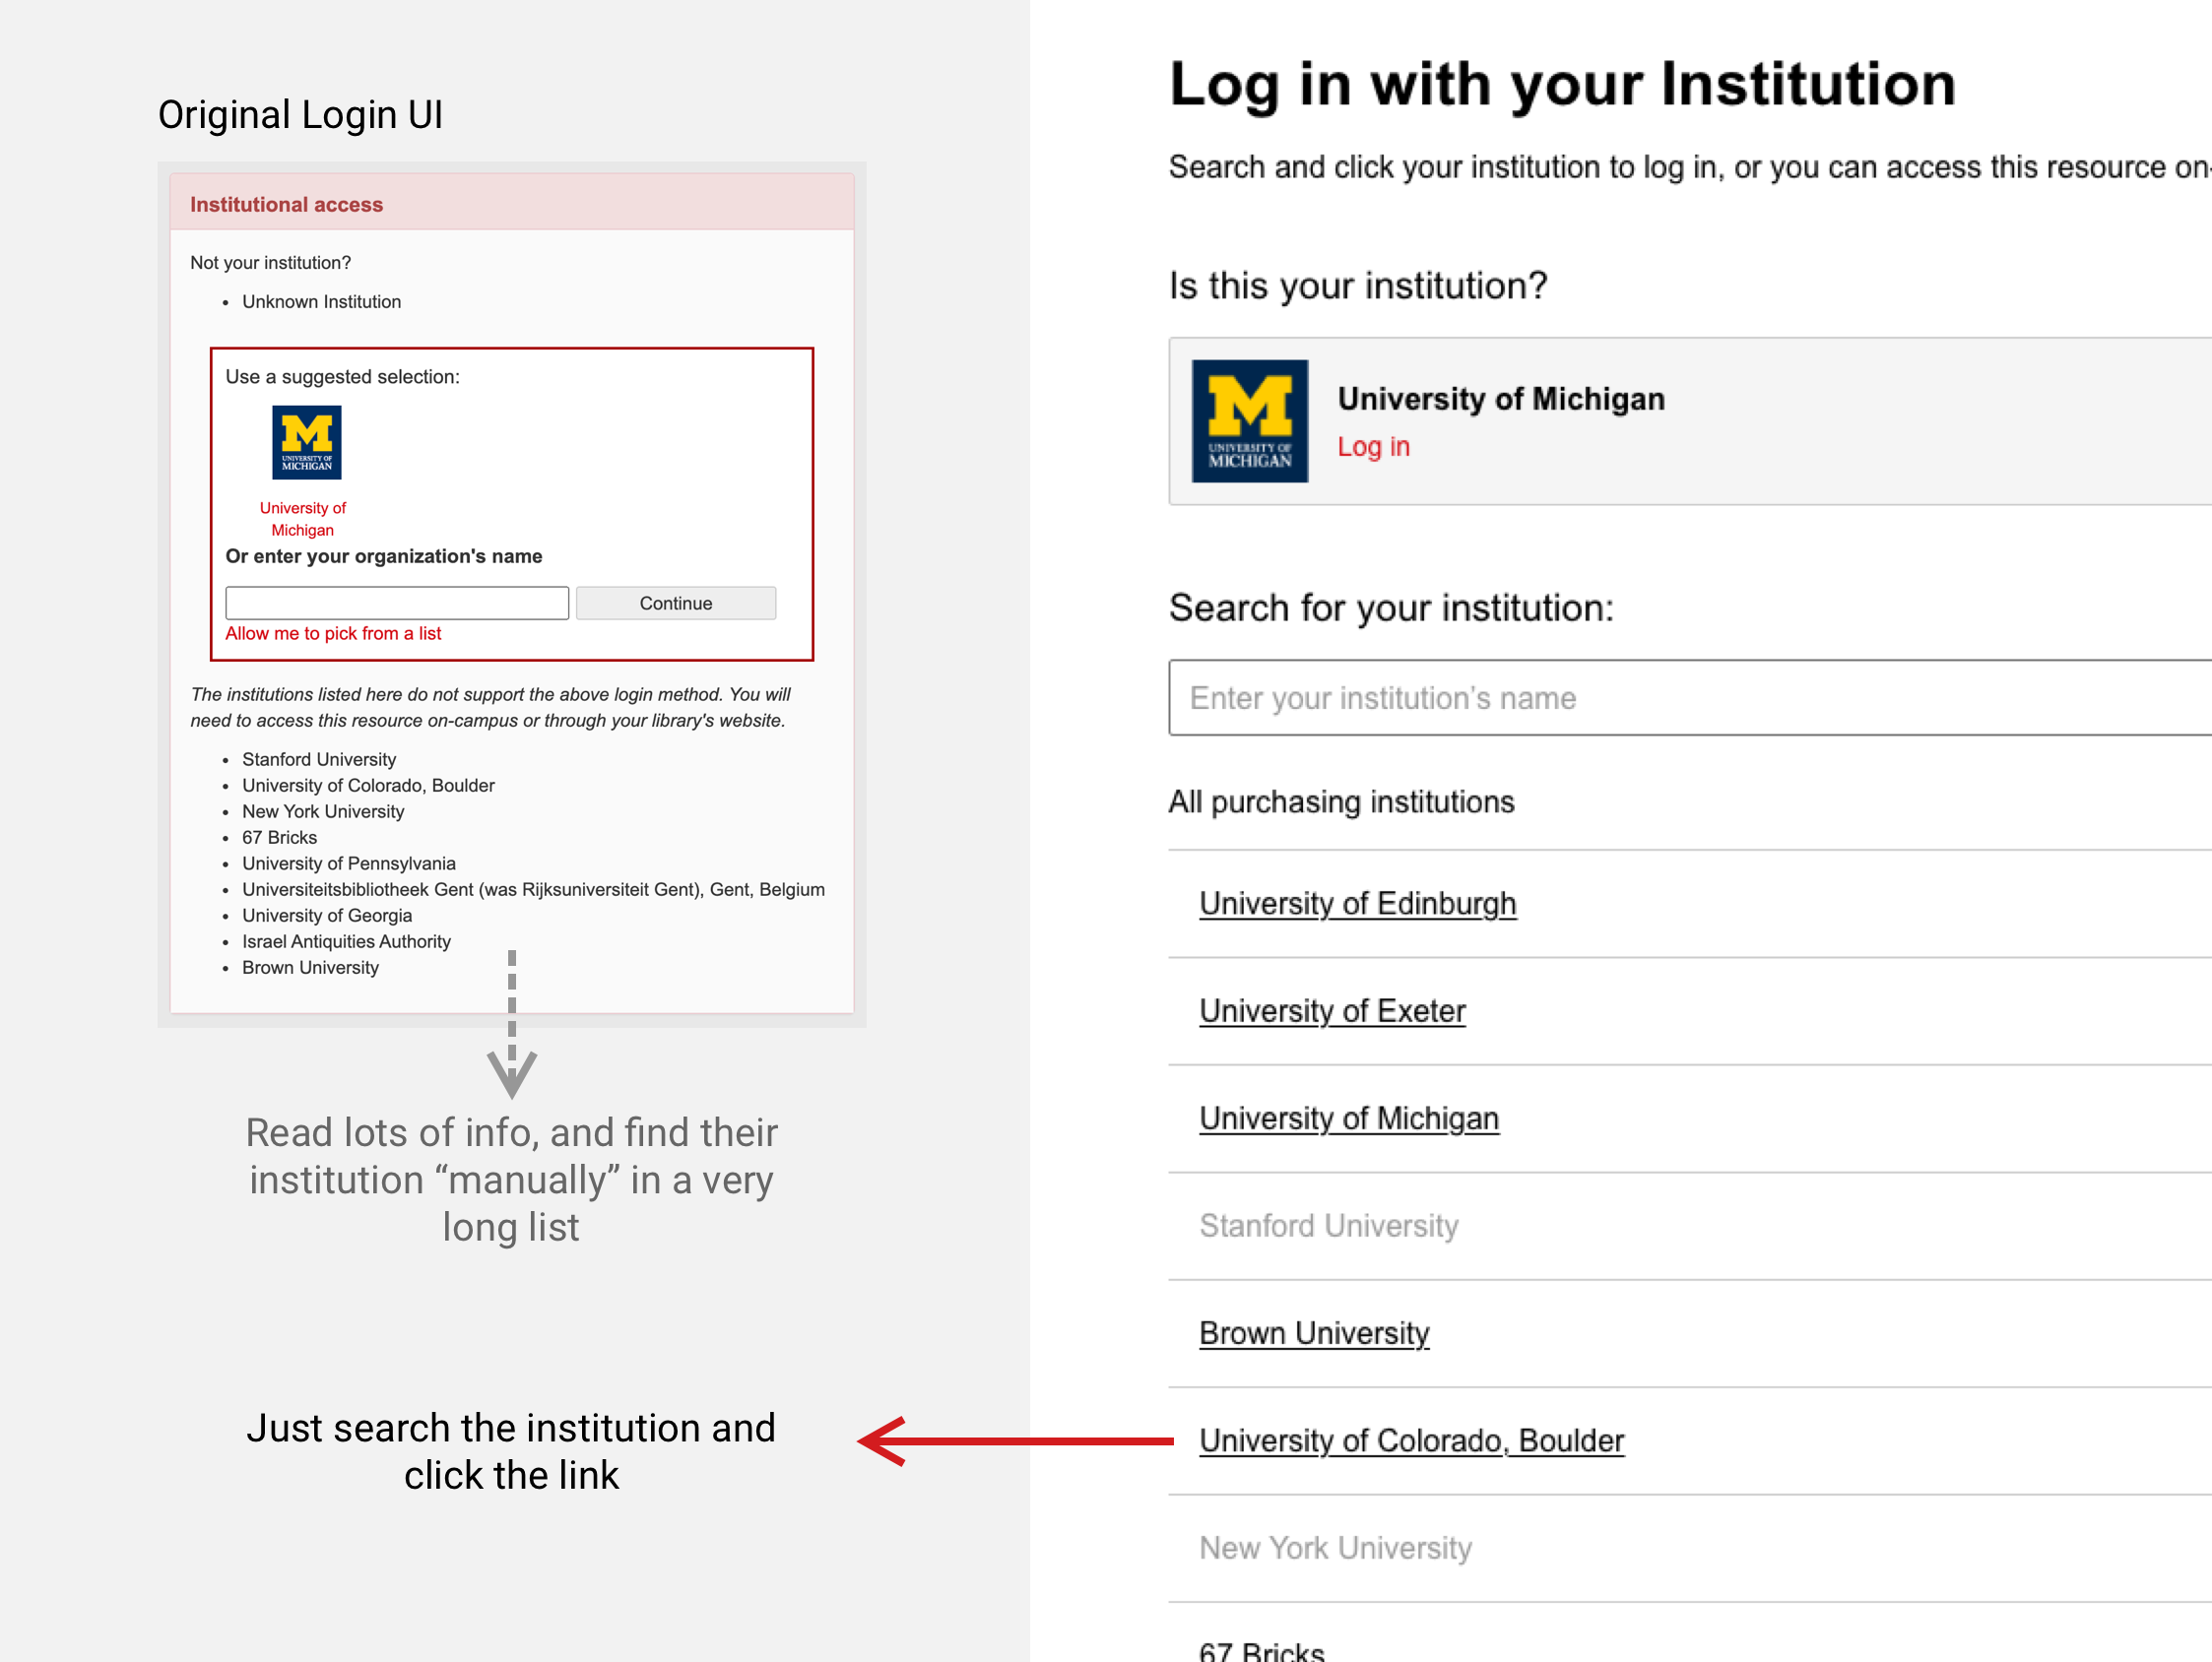Click the 'Institutional access' panel header

point(512,203)
